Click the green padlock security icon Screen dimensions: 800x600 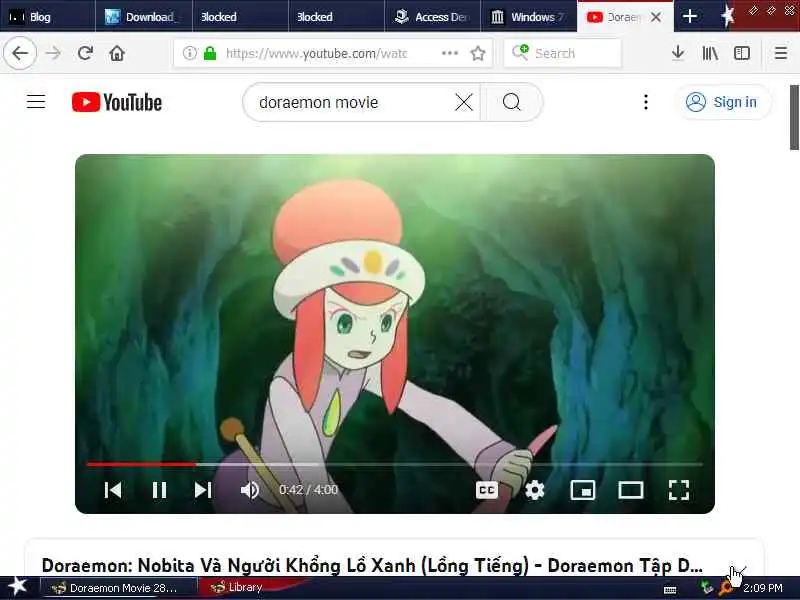click(x=210, y=53)
